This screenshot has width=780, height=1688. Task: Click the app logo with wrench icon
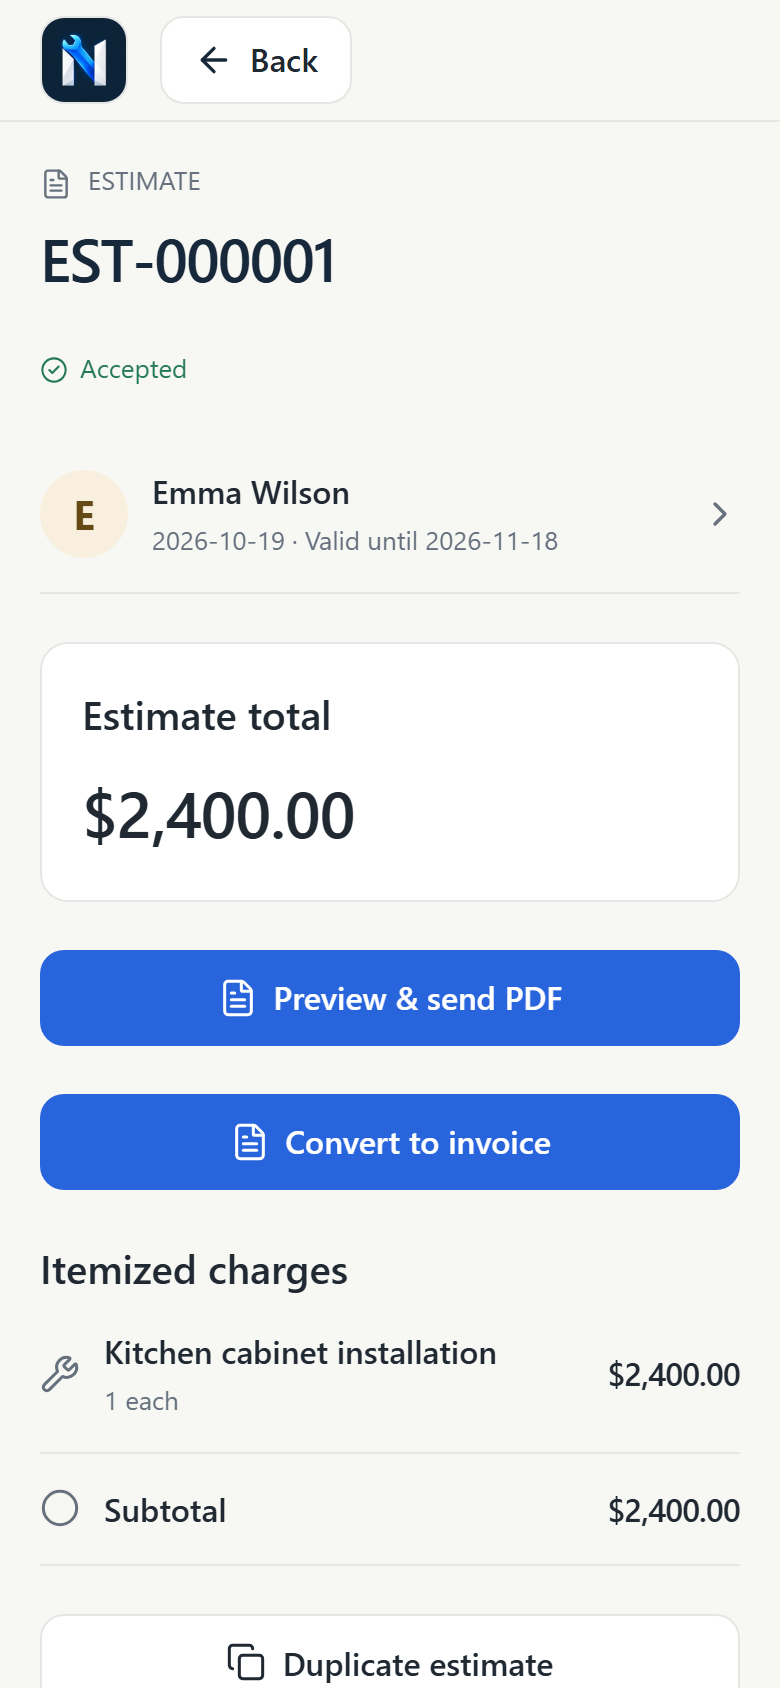point(84,60)
